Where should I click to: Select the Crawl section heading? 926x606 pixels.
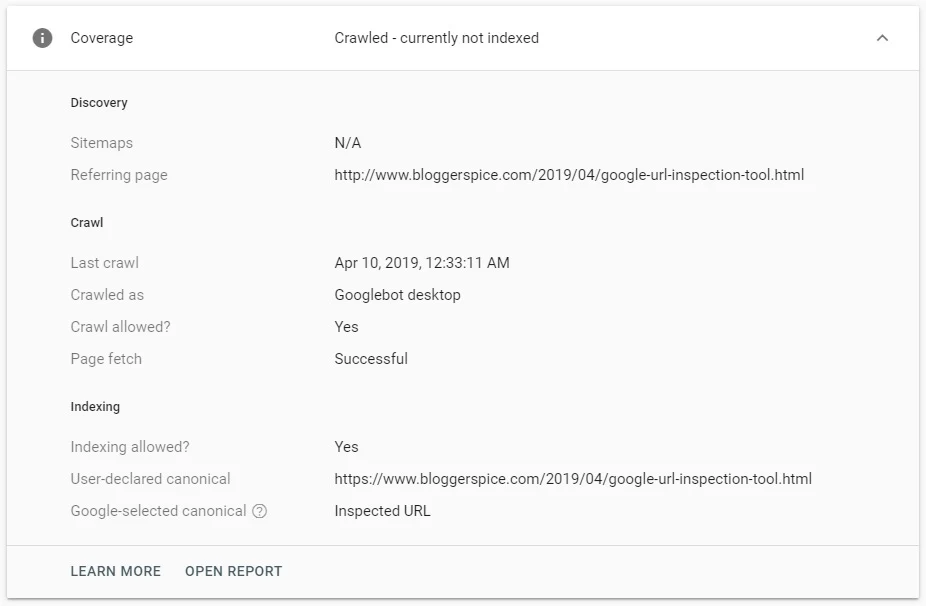click(87, 223)
